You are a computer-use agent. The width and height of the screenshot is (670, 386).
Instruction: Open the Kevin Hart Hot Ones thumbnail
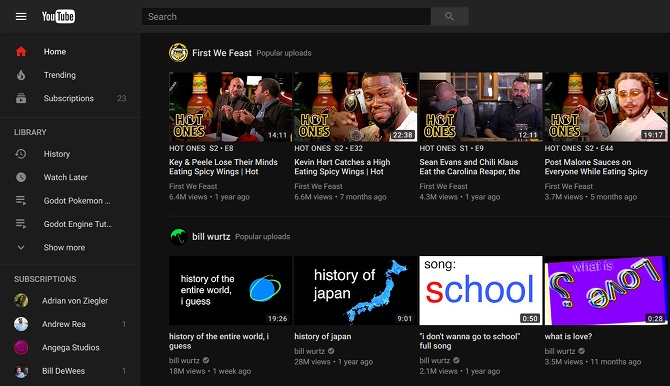click(355, 106)
